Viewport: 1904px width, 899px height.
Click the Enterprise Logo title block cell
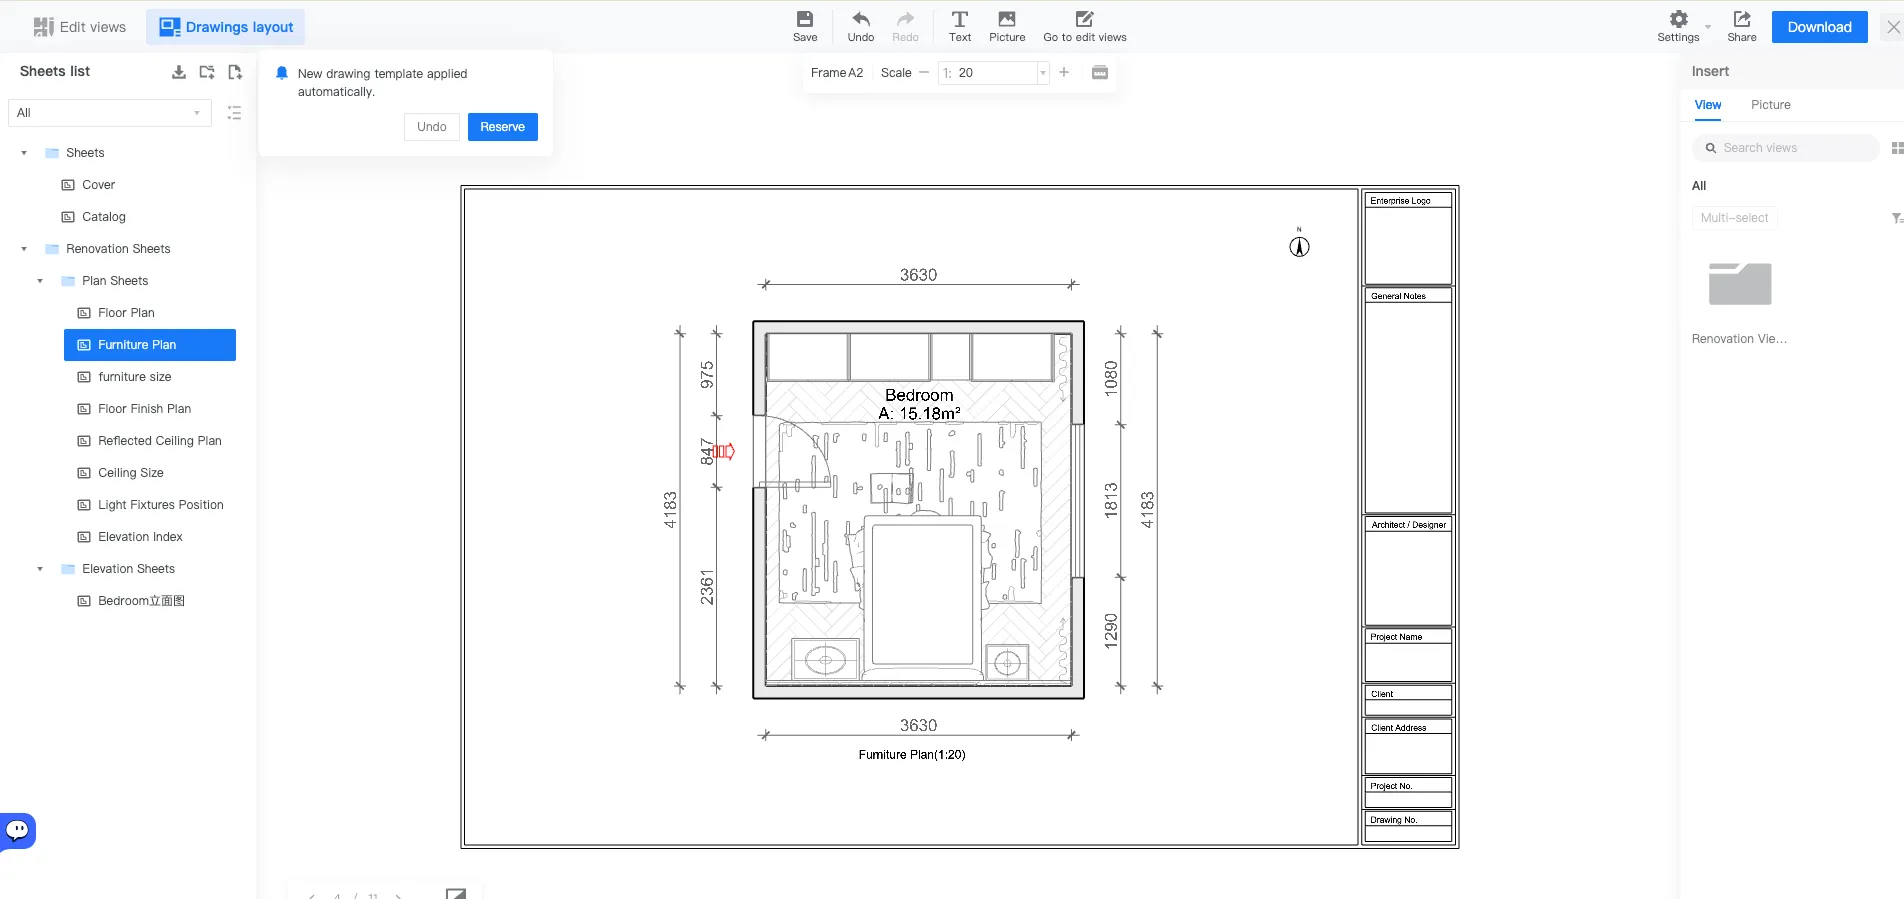tap(1408, 239)
